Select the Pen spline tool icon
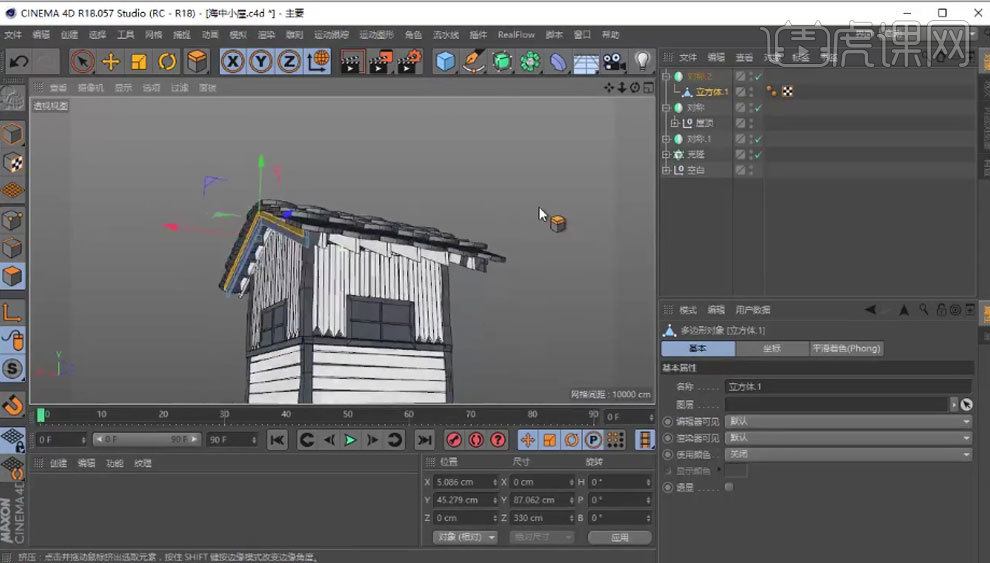Screen dimensions: 990x563 click(473, 62)
